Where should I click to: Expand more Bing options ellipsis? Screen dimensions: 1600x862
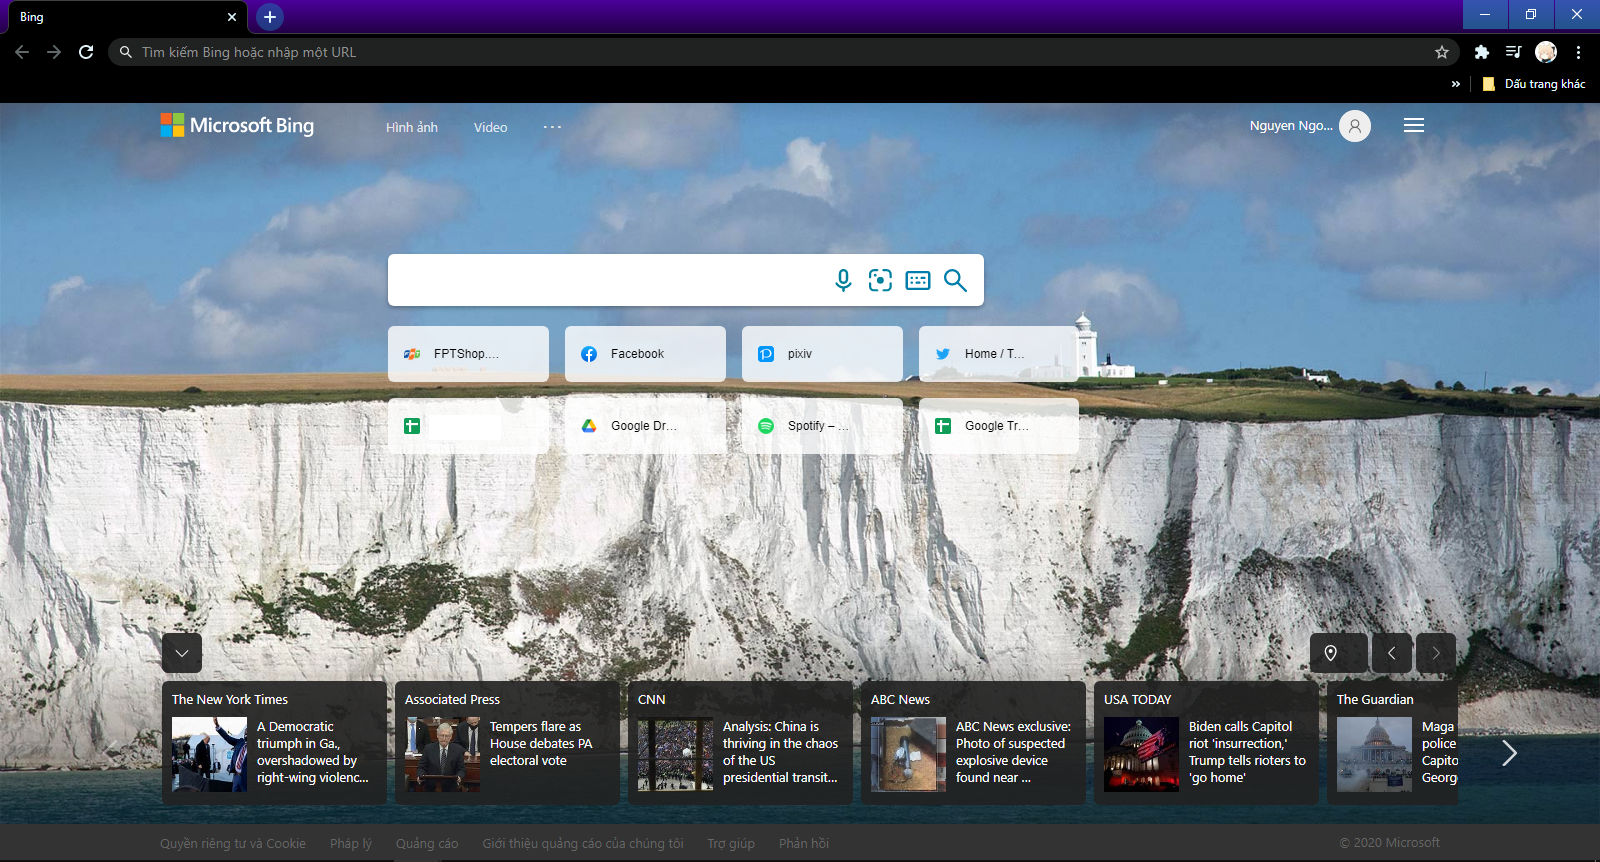[x=552, y=127]
